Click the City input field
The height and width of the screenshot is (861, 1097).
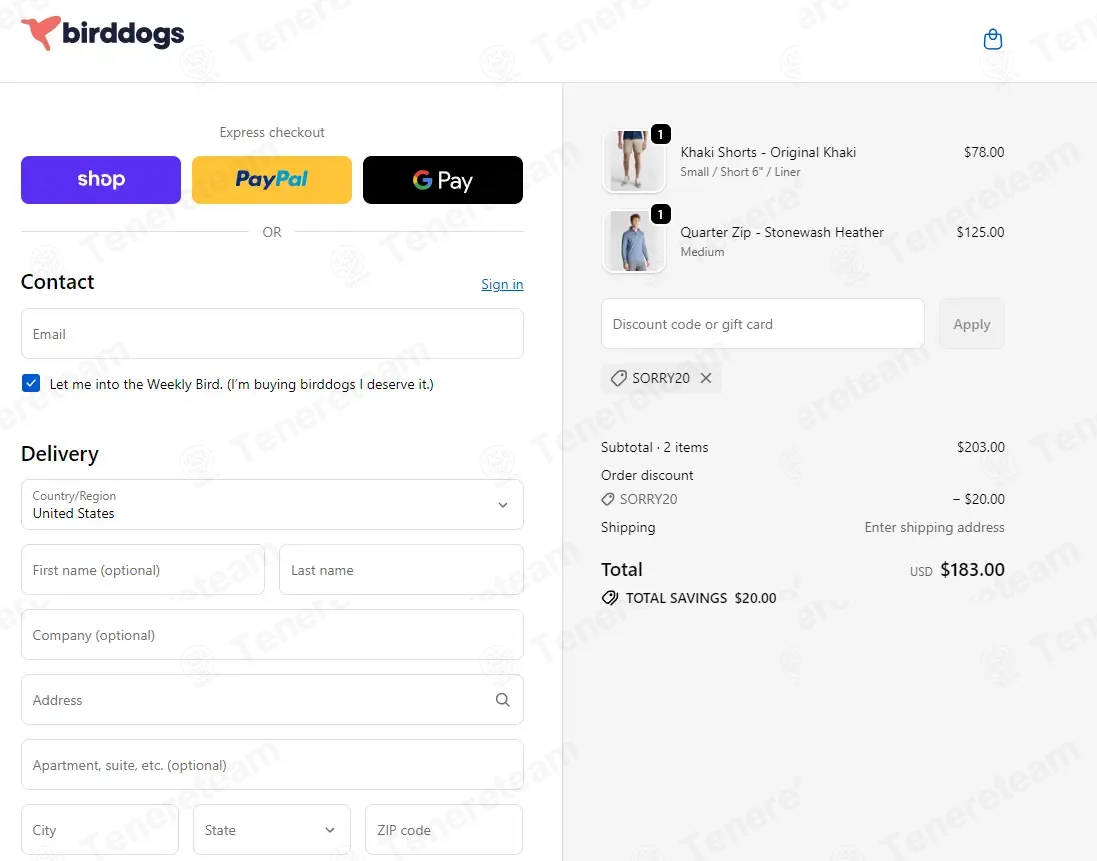(x=100, y=830)
